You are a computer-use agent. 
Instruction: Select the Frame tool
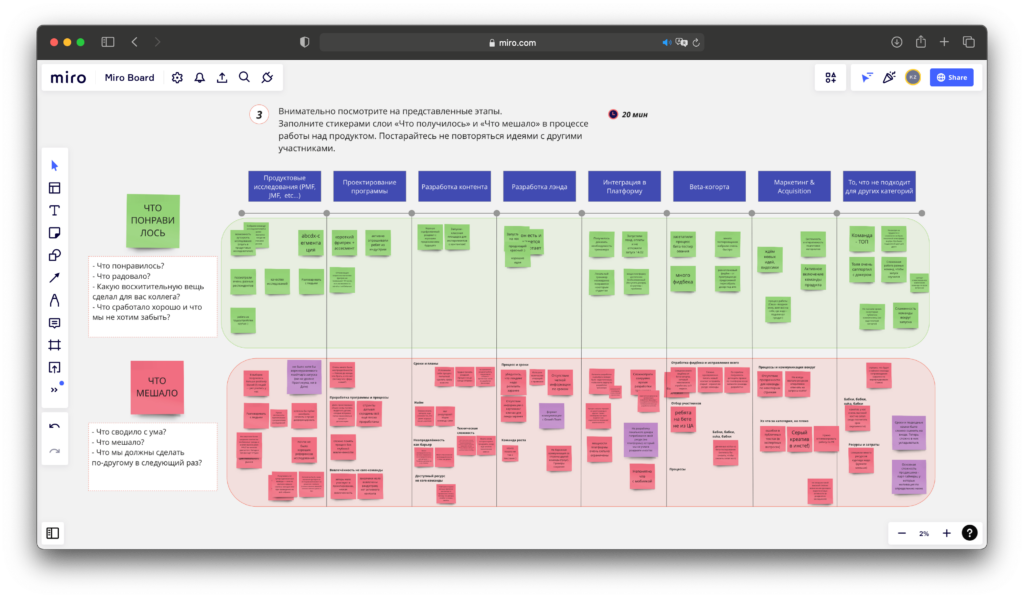[x=54, y=345]
